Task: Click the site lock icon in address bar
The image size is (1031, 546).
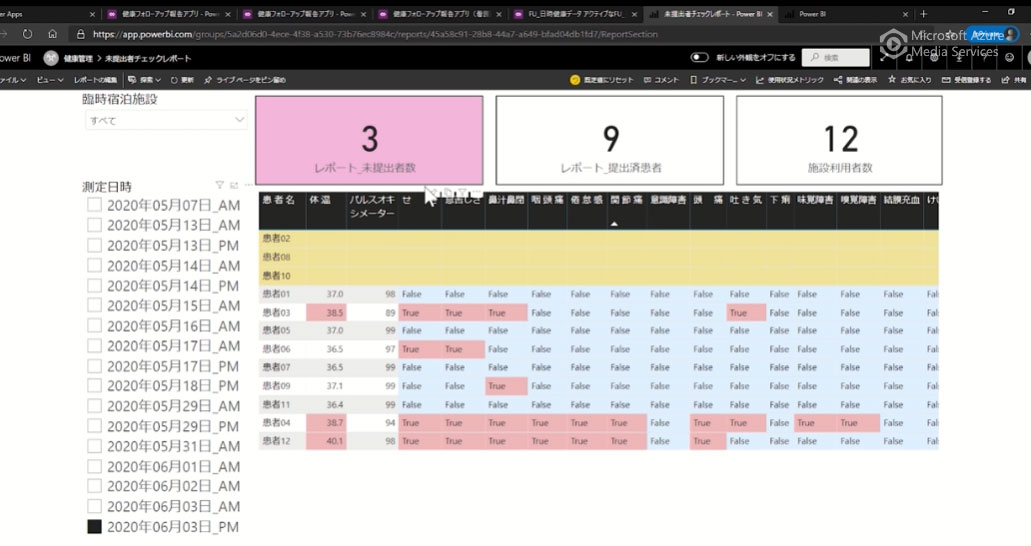Action: coord(80,34)
